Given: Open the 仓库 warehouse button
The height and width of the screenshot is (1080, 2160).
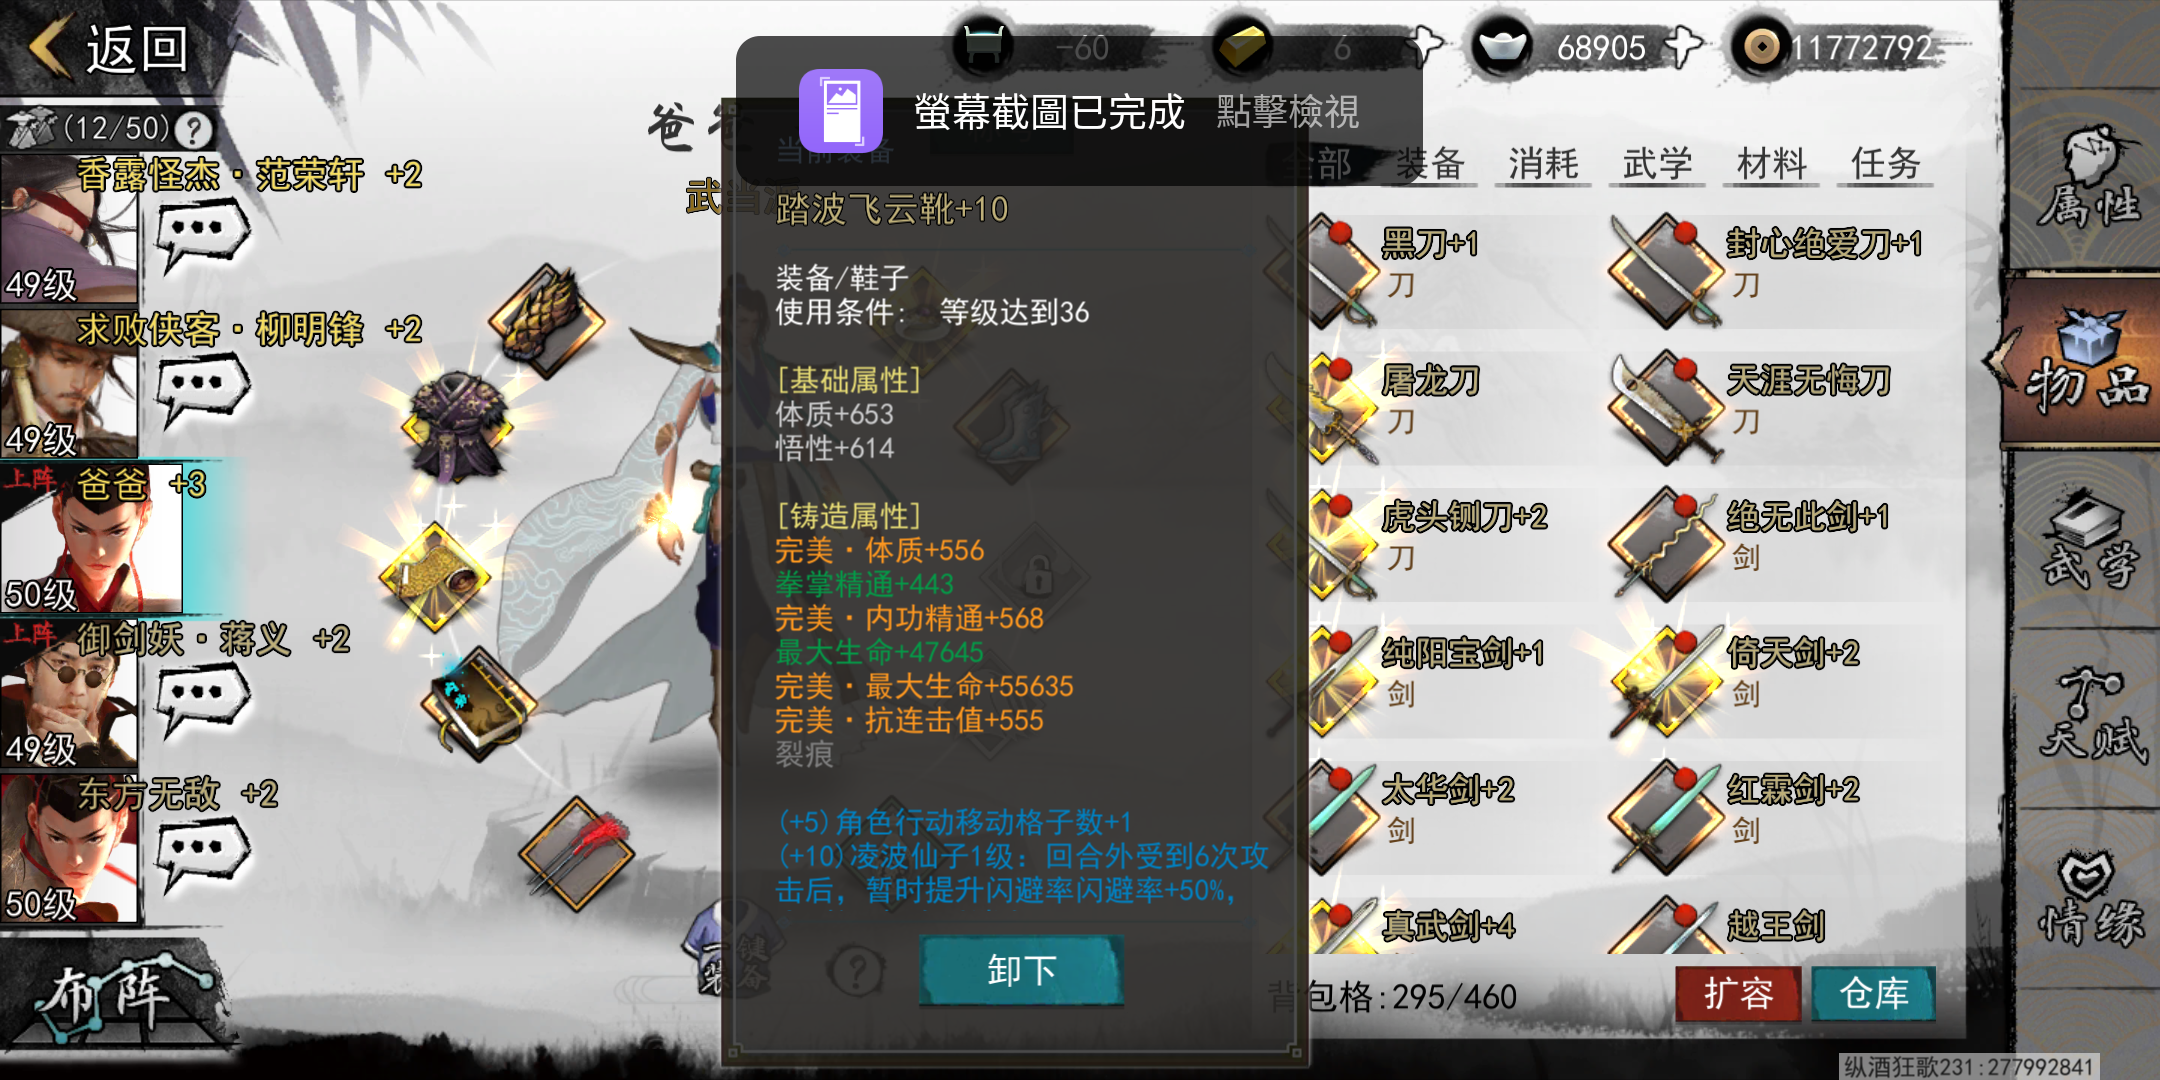Looking at the screenshot, I should 1873,994.
